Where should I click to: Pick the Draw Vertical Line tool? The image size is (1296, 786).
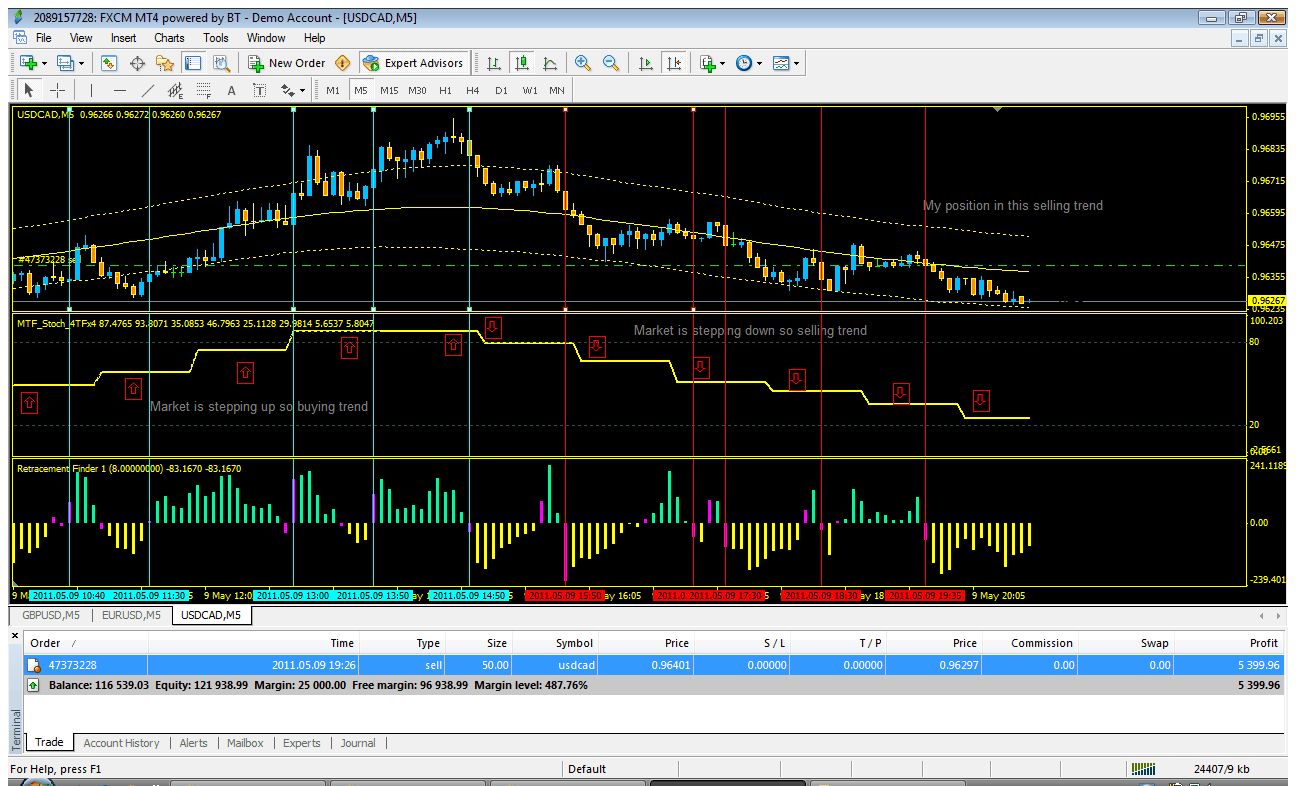tap(92, 90)
